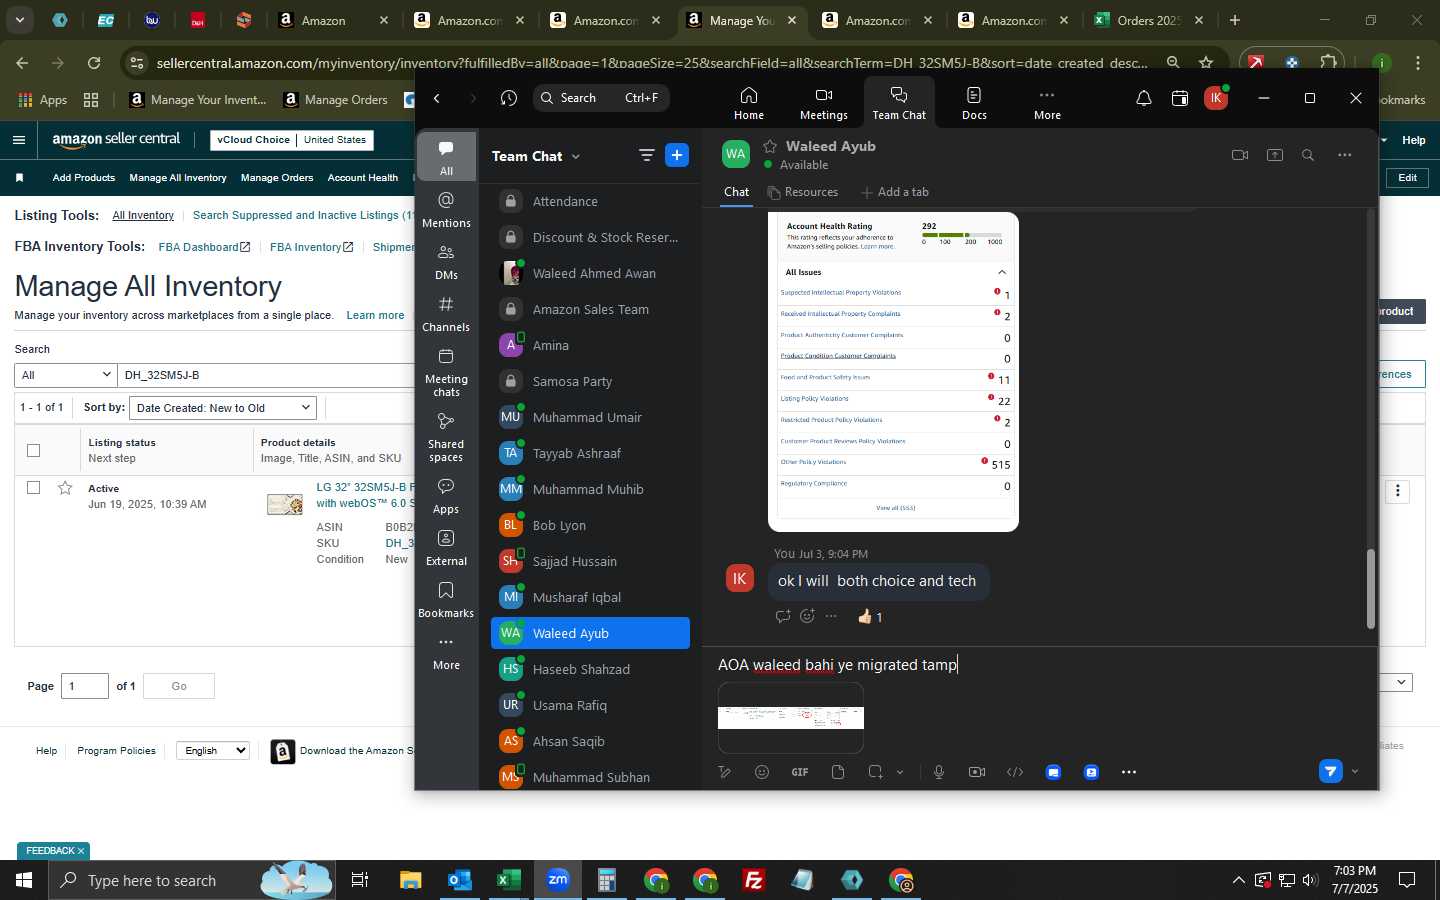Bookmark flag icon in Seller Central nav
Image resolution: width=1440 pixels, height=900 pixels.
20,178
